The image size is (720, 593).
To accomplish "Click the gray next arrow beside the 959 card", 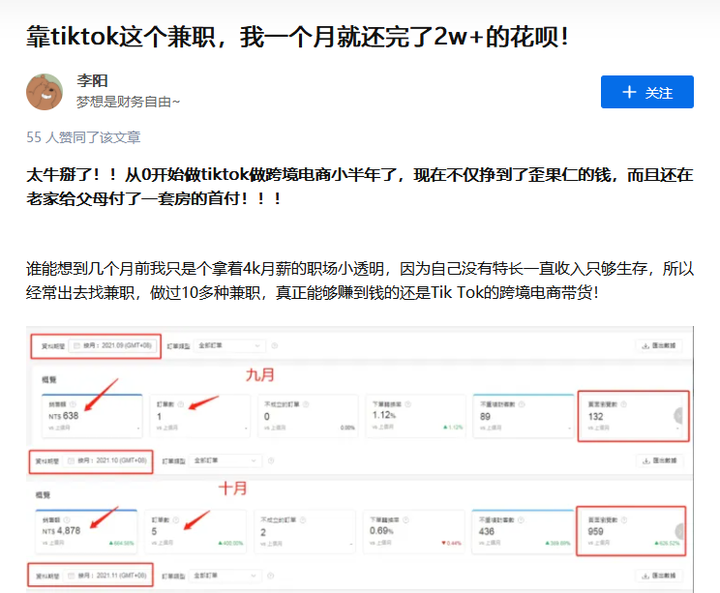I will click(680, 531).
